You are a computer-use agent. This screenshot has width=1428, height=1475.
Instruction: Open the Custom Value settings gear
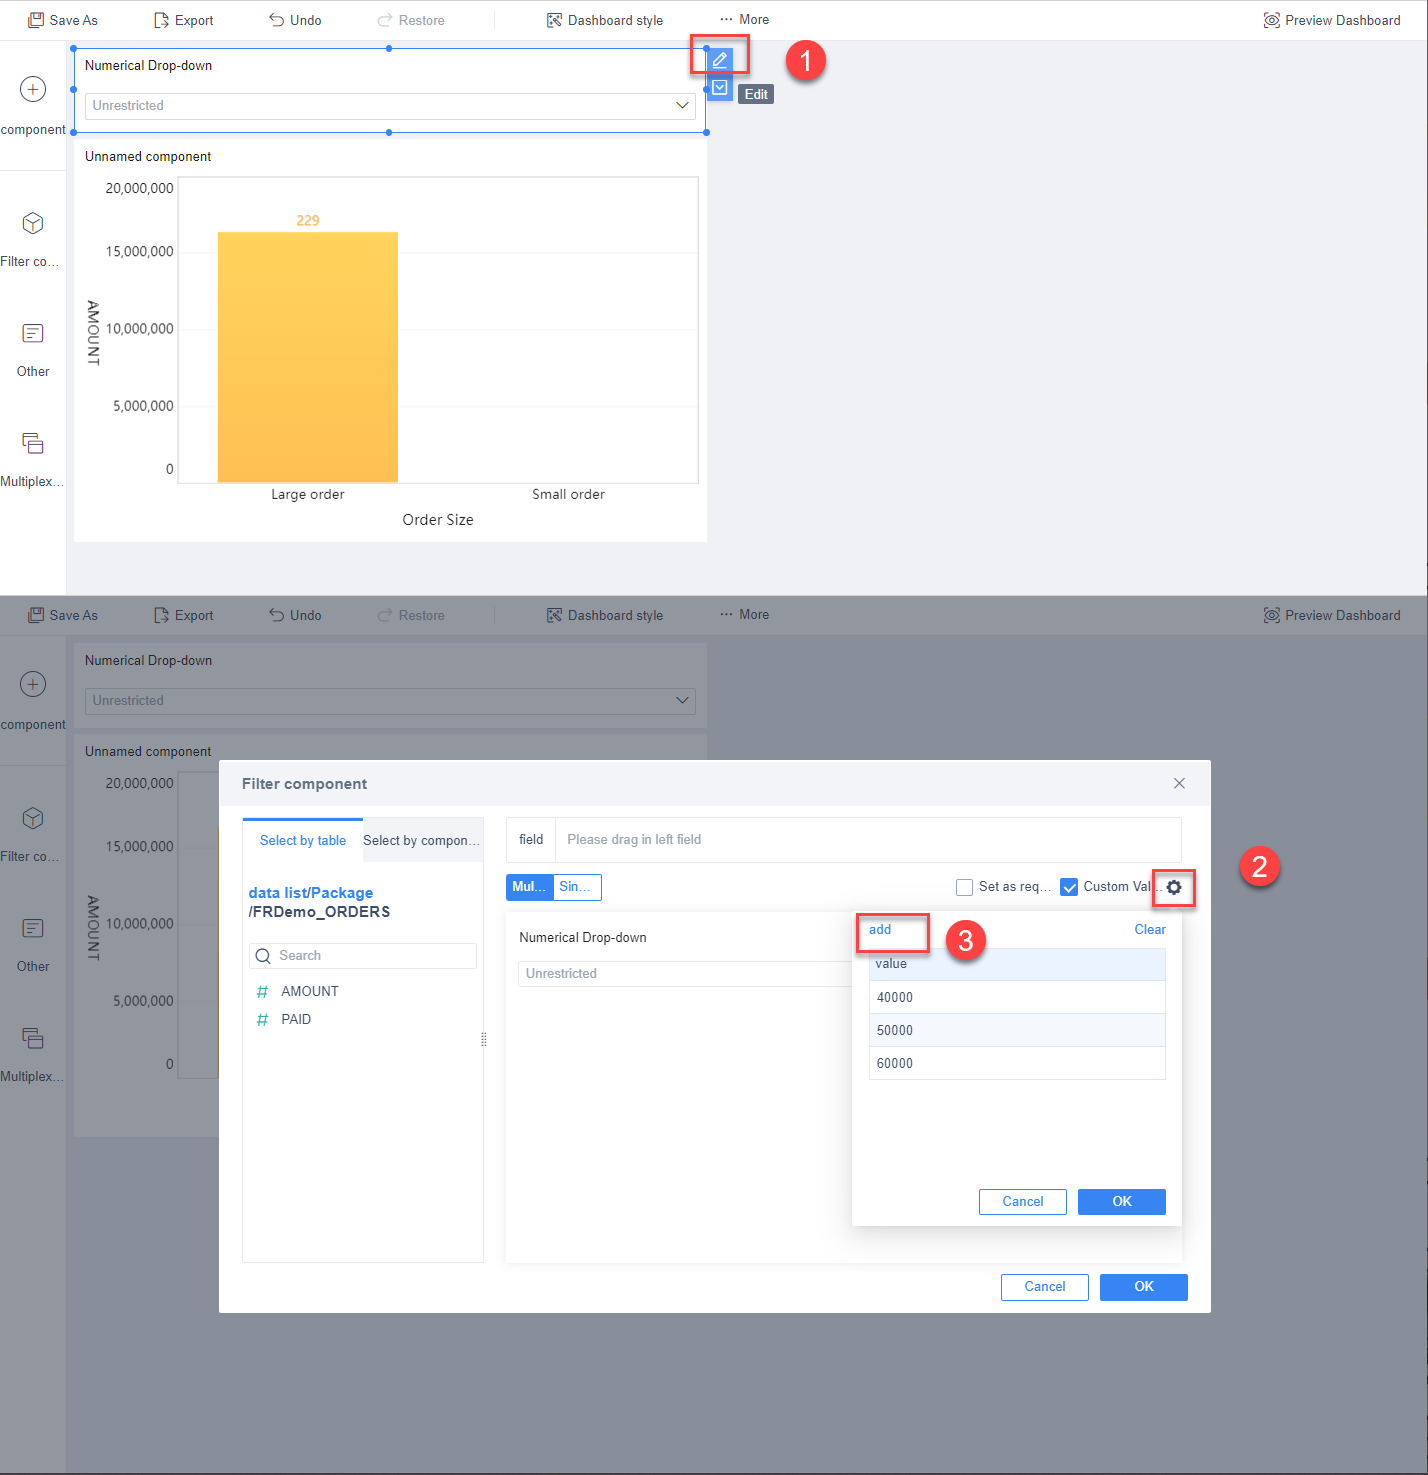[x=1174, y=887]
